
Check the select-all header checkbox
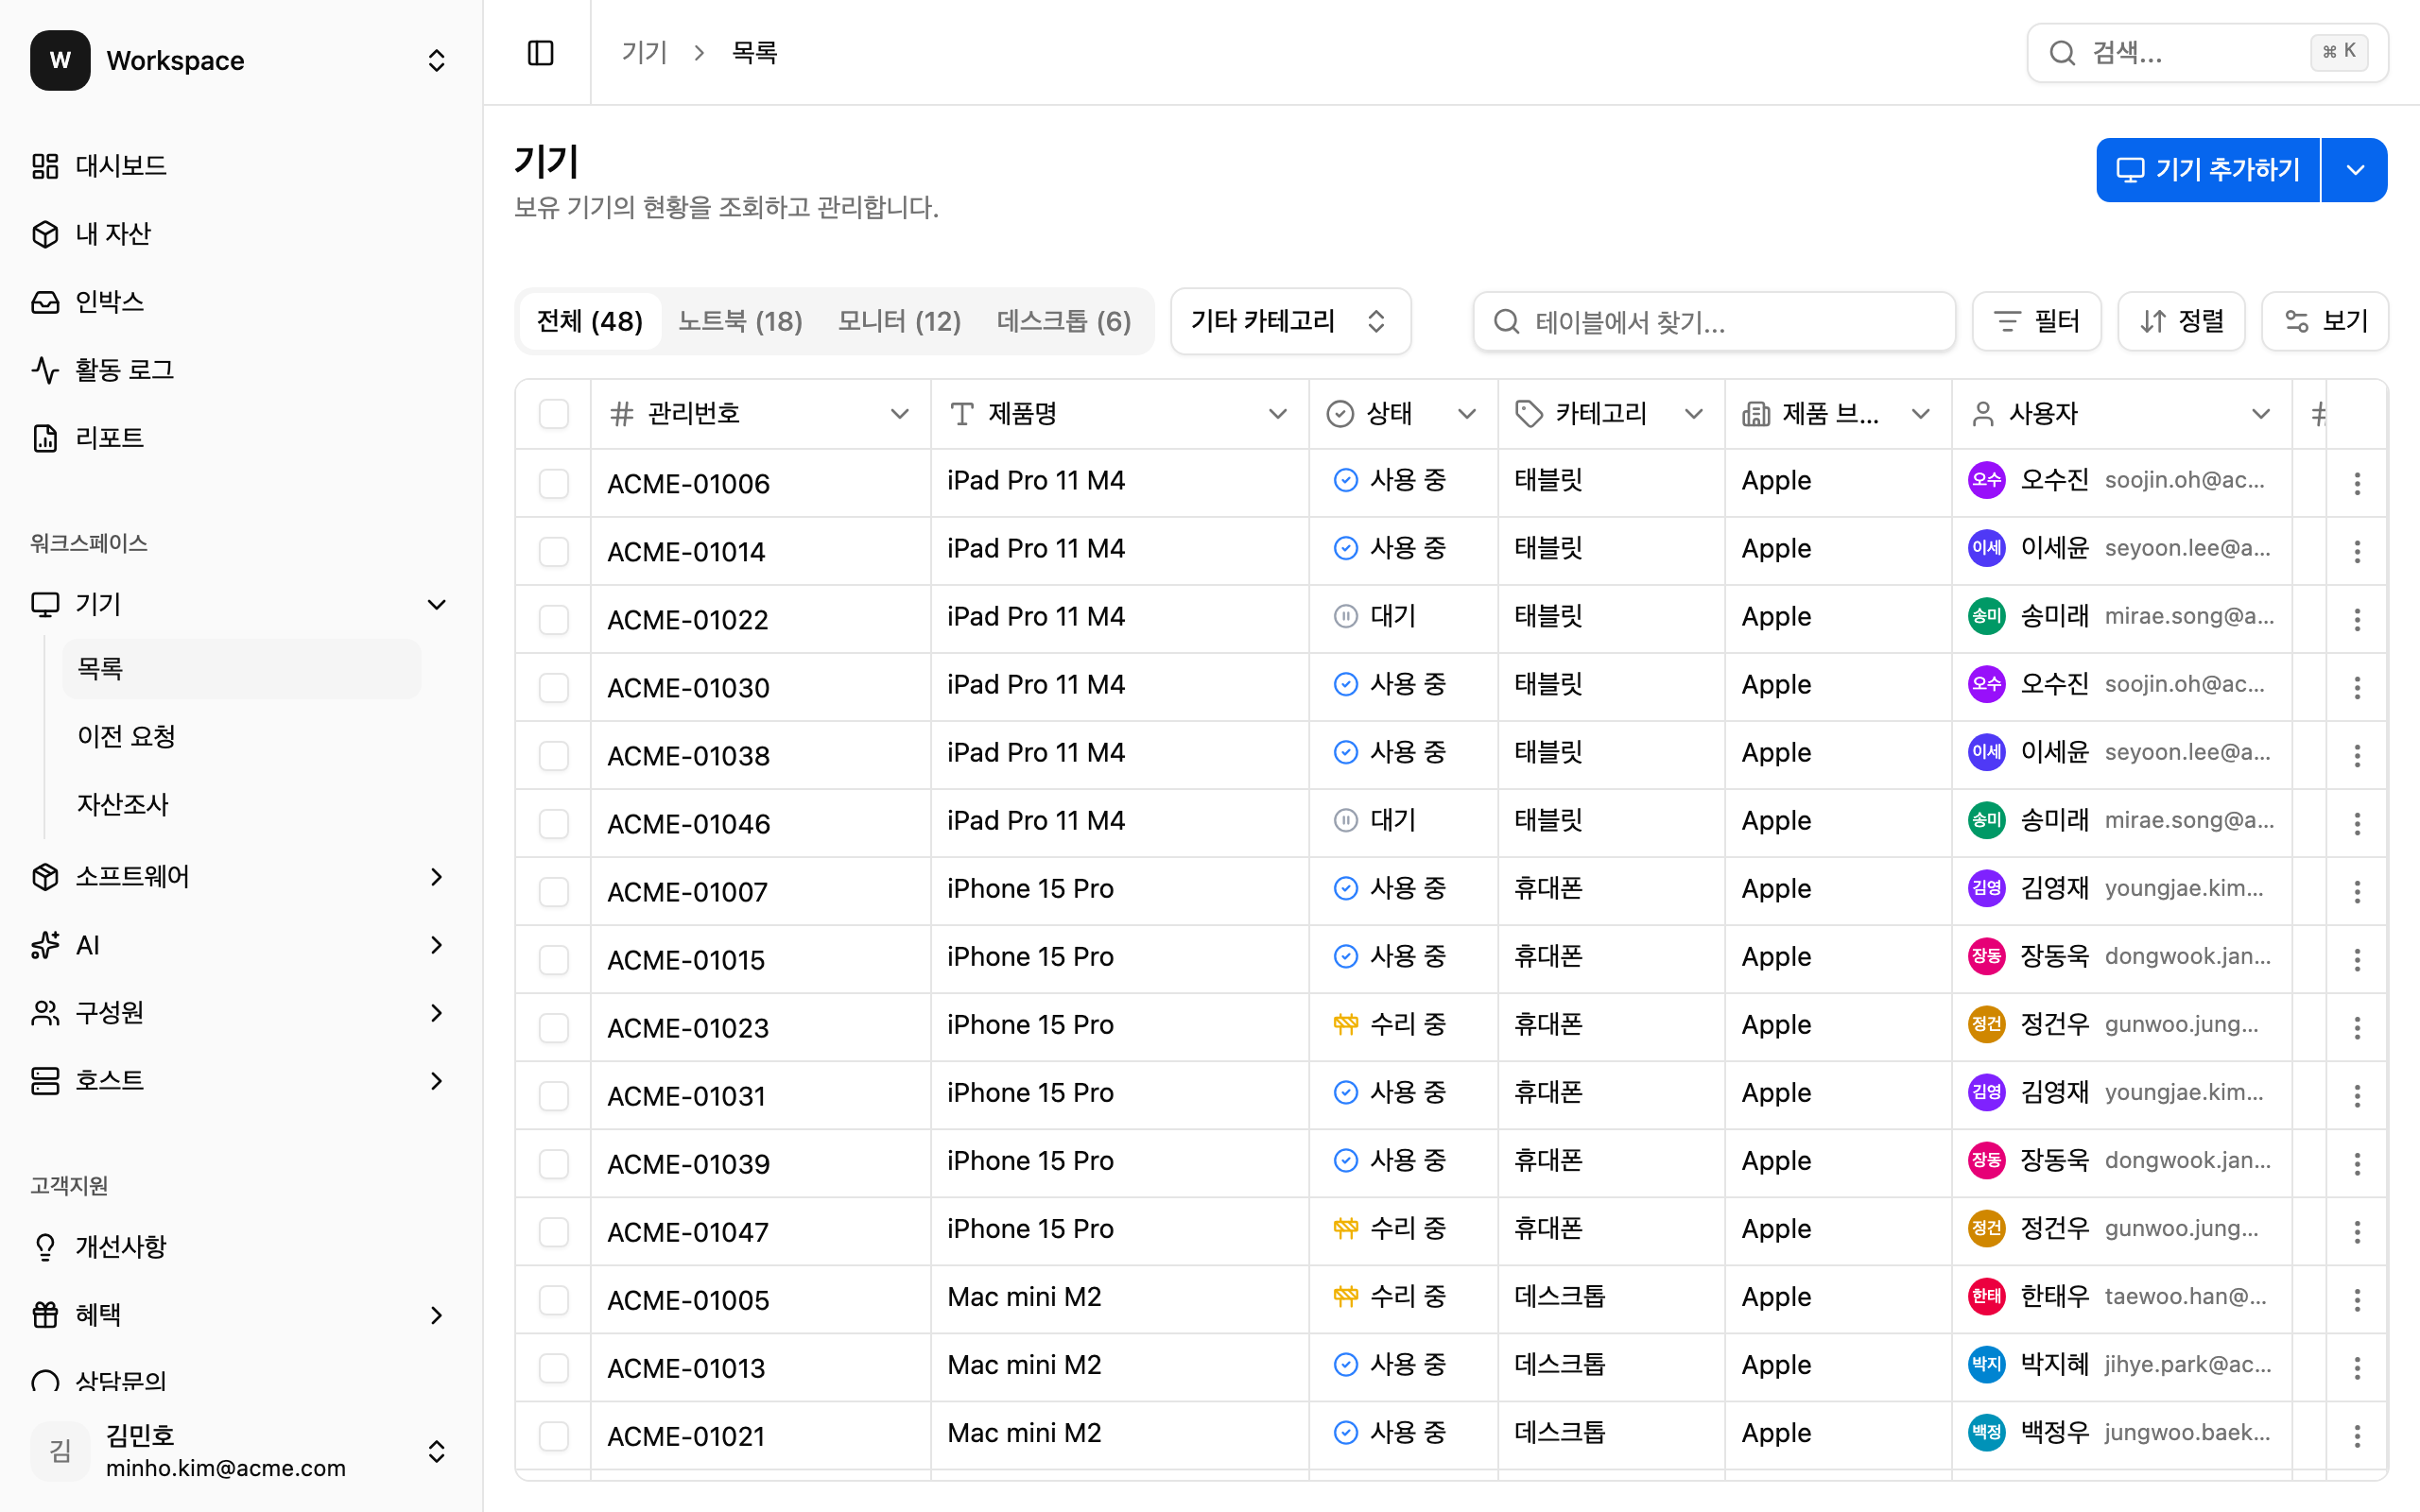553,414
